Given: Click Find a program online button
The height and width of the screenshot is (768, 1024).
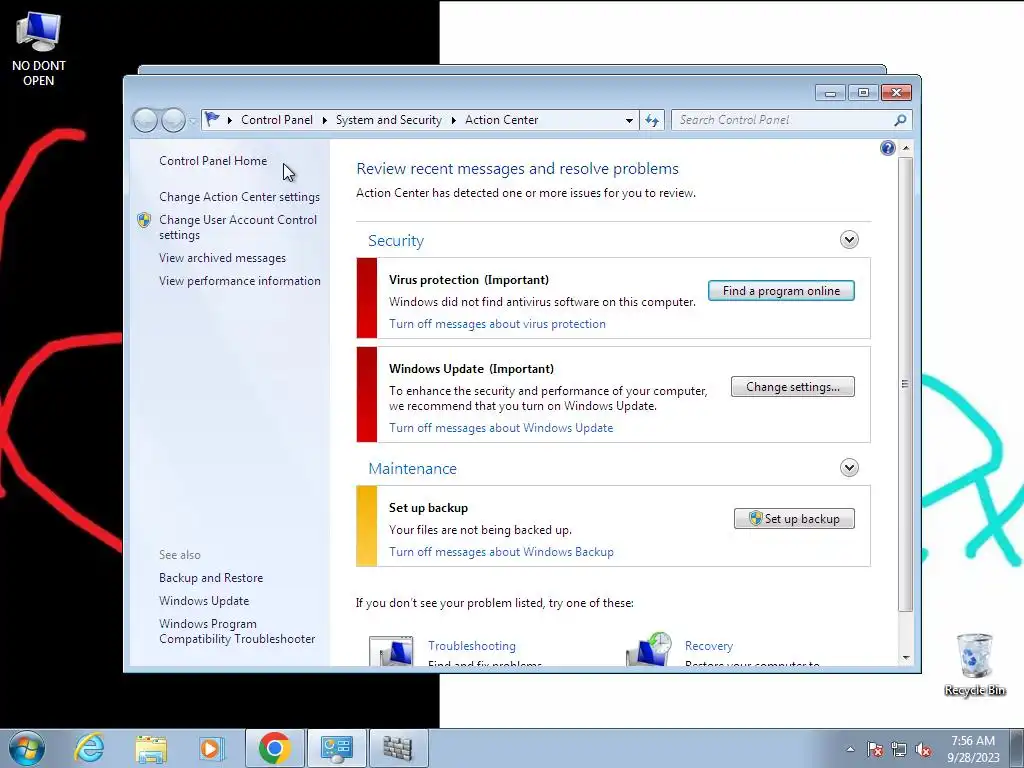Looking at the screenshot, I should [x=781, y=291].
